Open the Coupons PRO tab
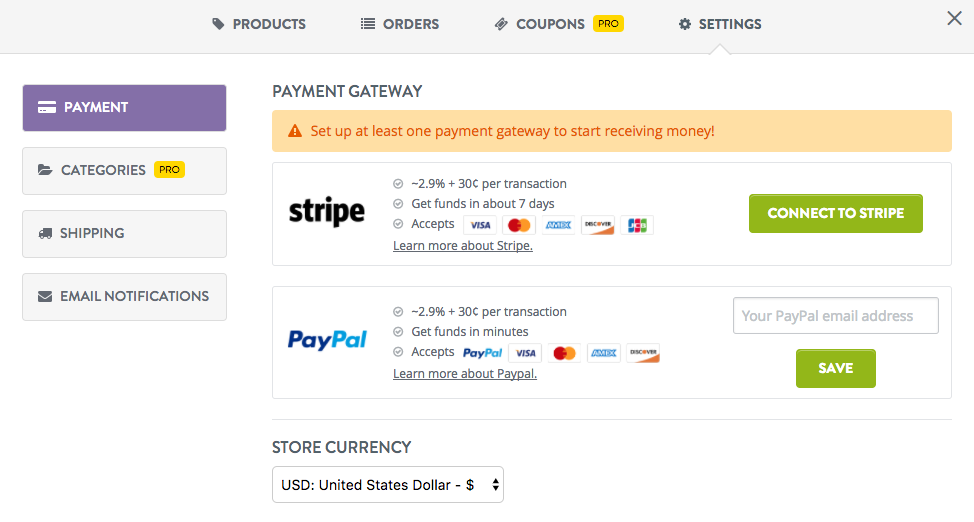974x522 pixels. pos(559,24)
